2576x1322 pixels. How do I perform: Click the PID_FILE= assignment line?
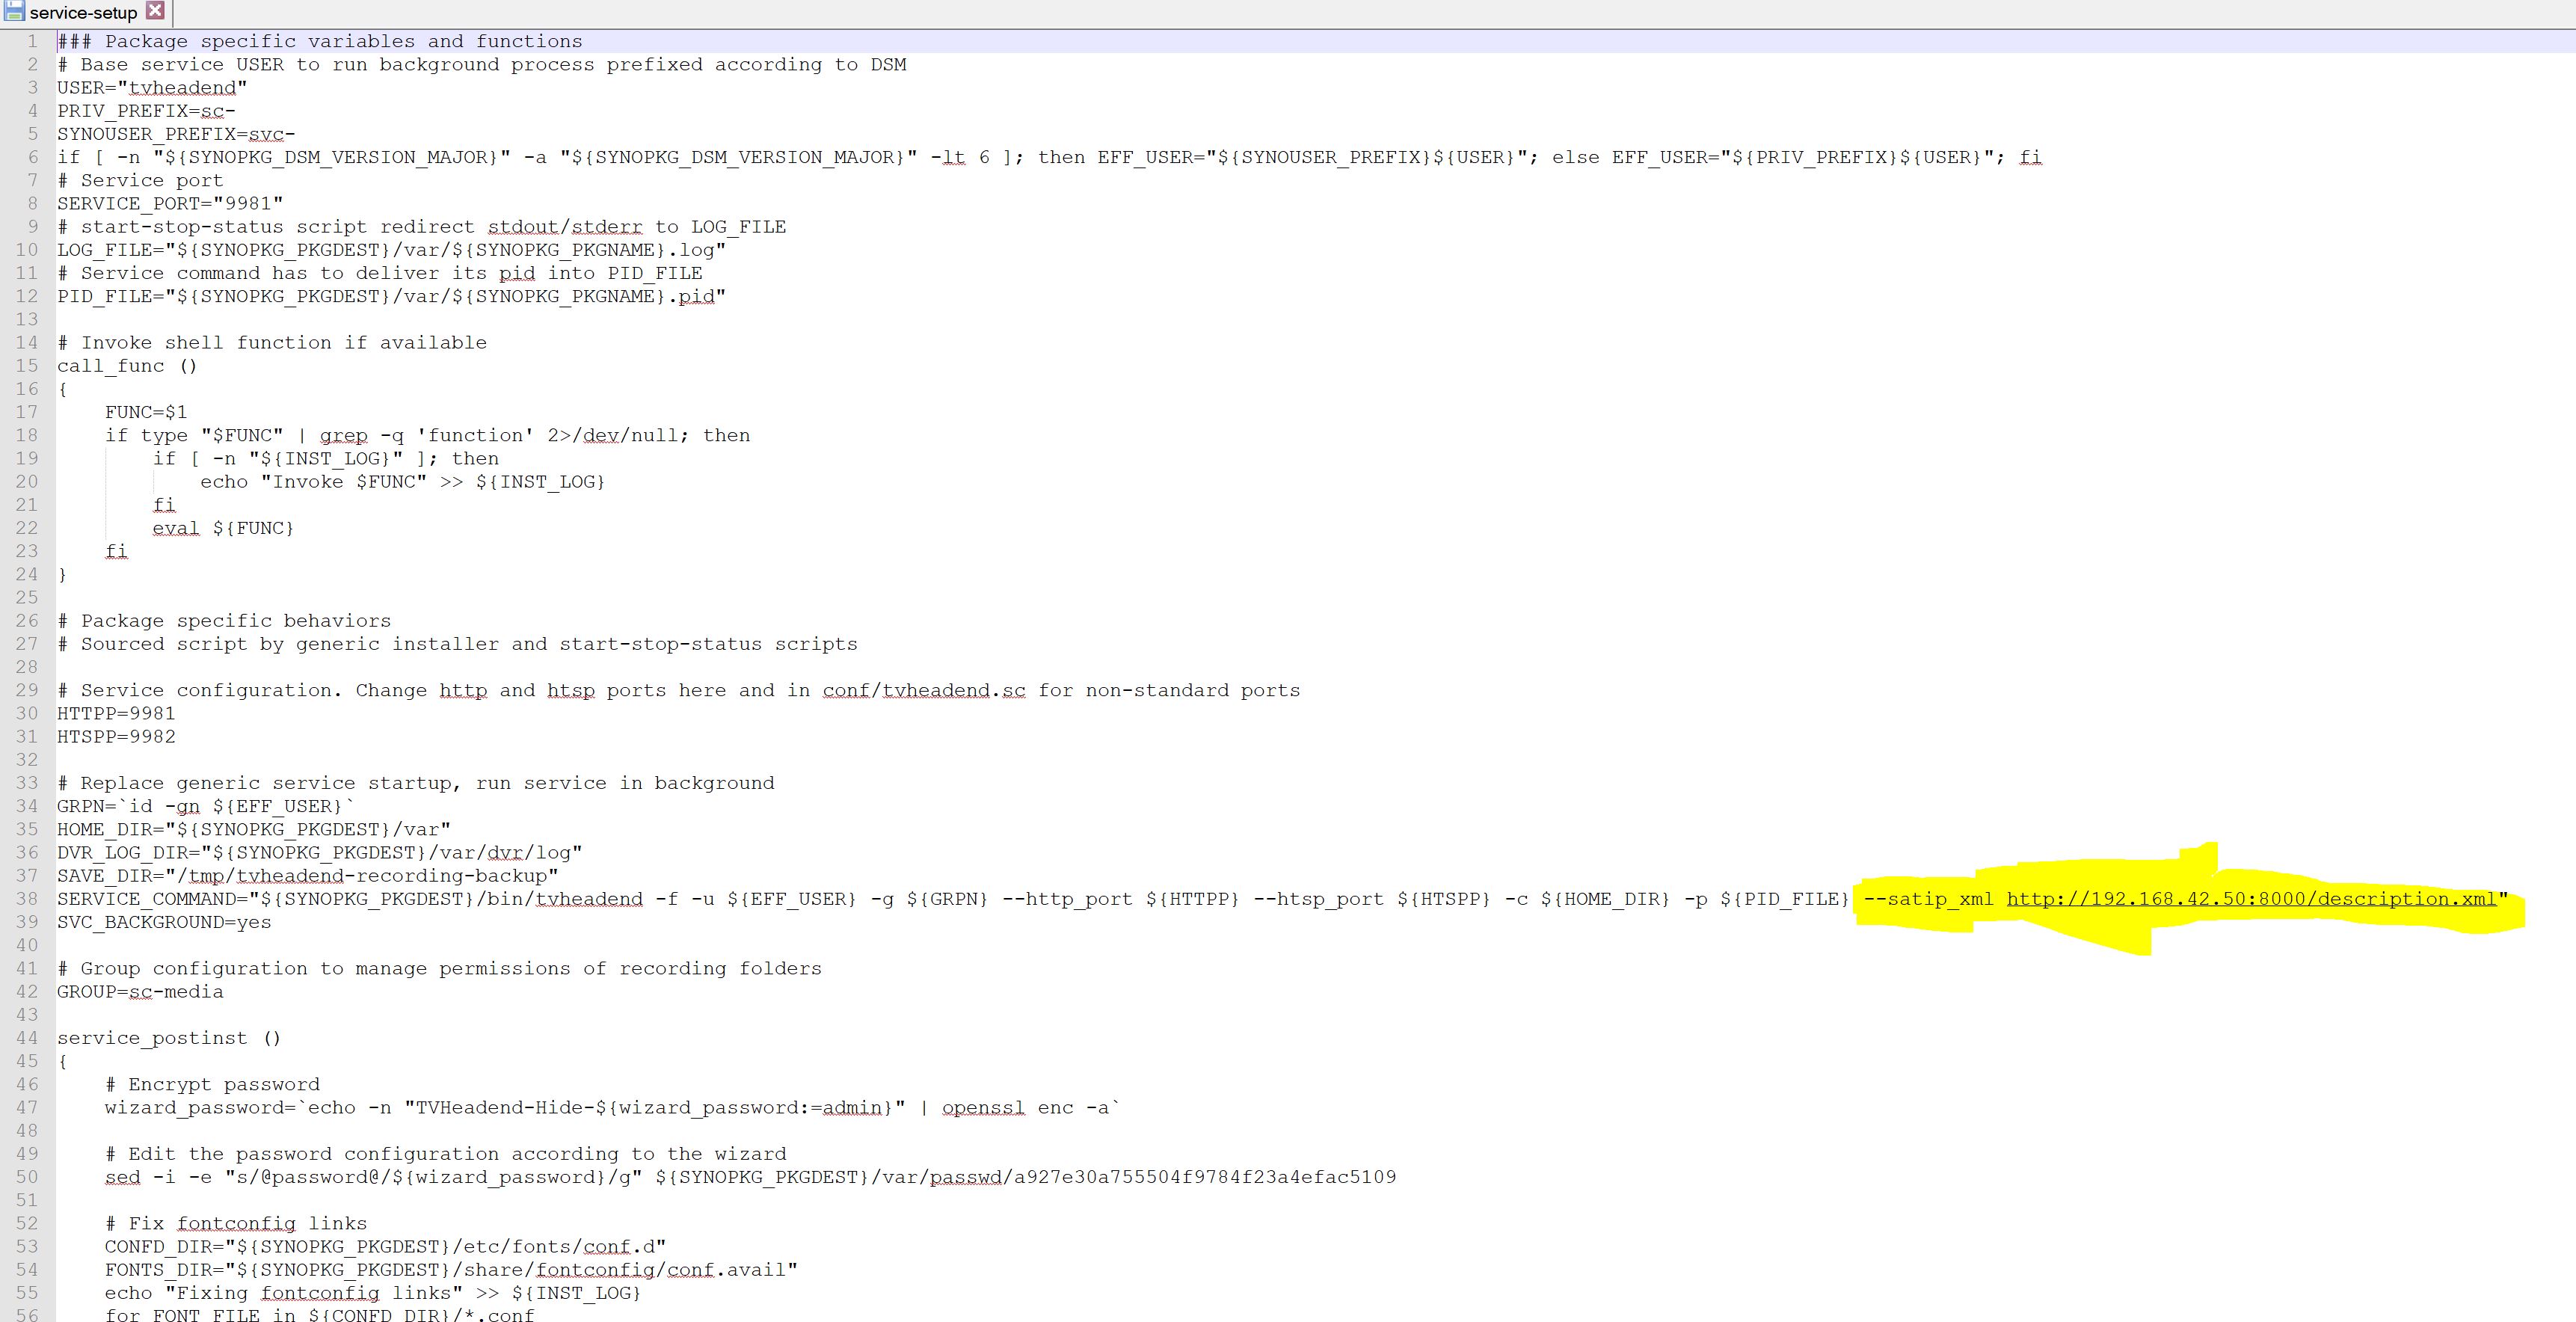(x=391, y=297)
